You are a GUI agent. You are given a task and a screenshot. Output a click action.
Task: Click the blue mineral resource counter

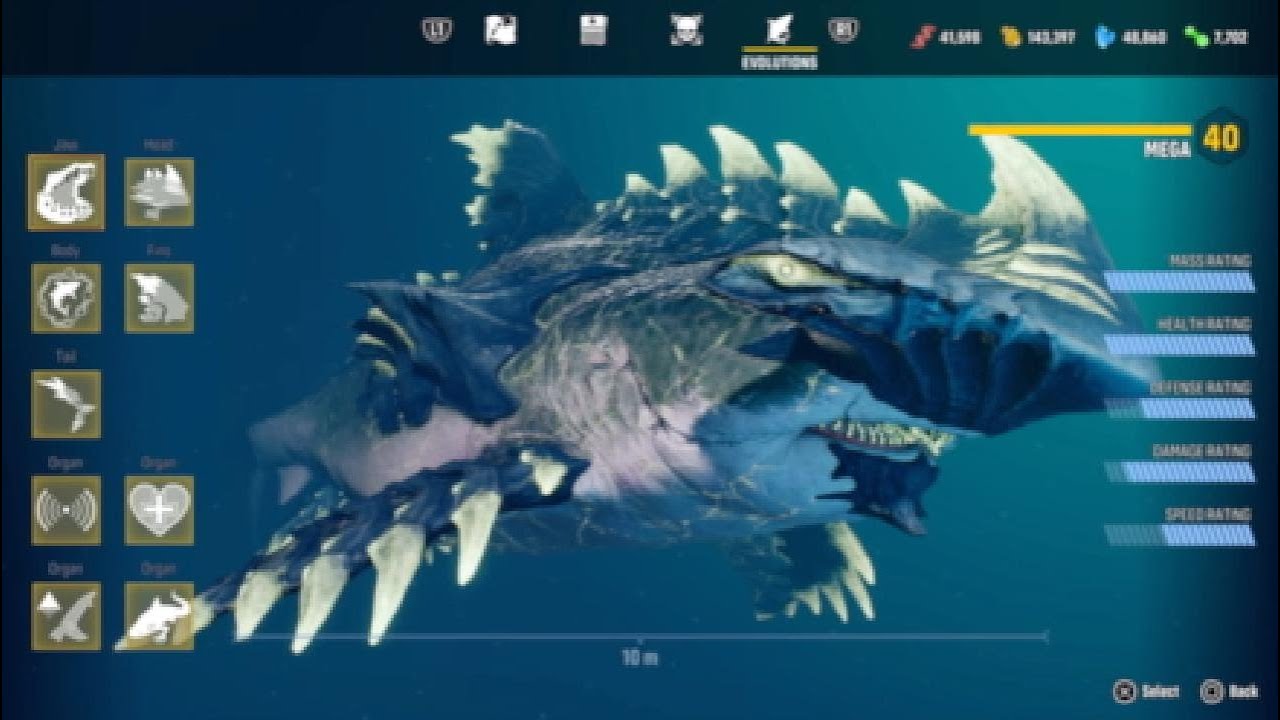pos(1130,38)
